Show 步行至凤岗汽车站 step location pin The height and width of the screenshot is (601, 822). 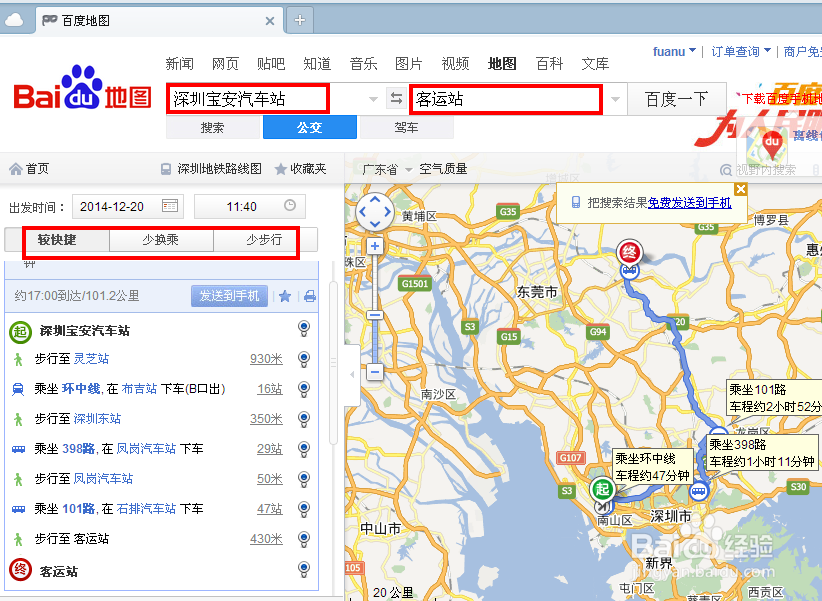pyautogui.click(x=304, y=478)
